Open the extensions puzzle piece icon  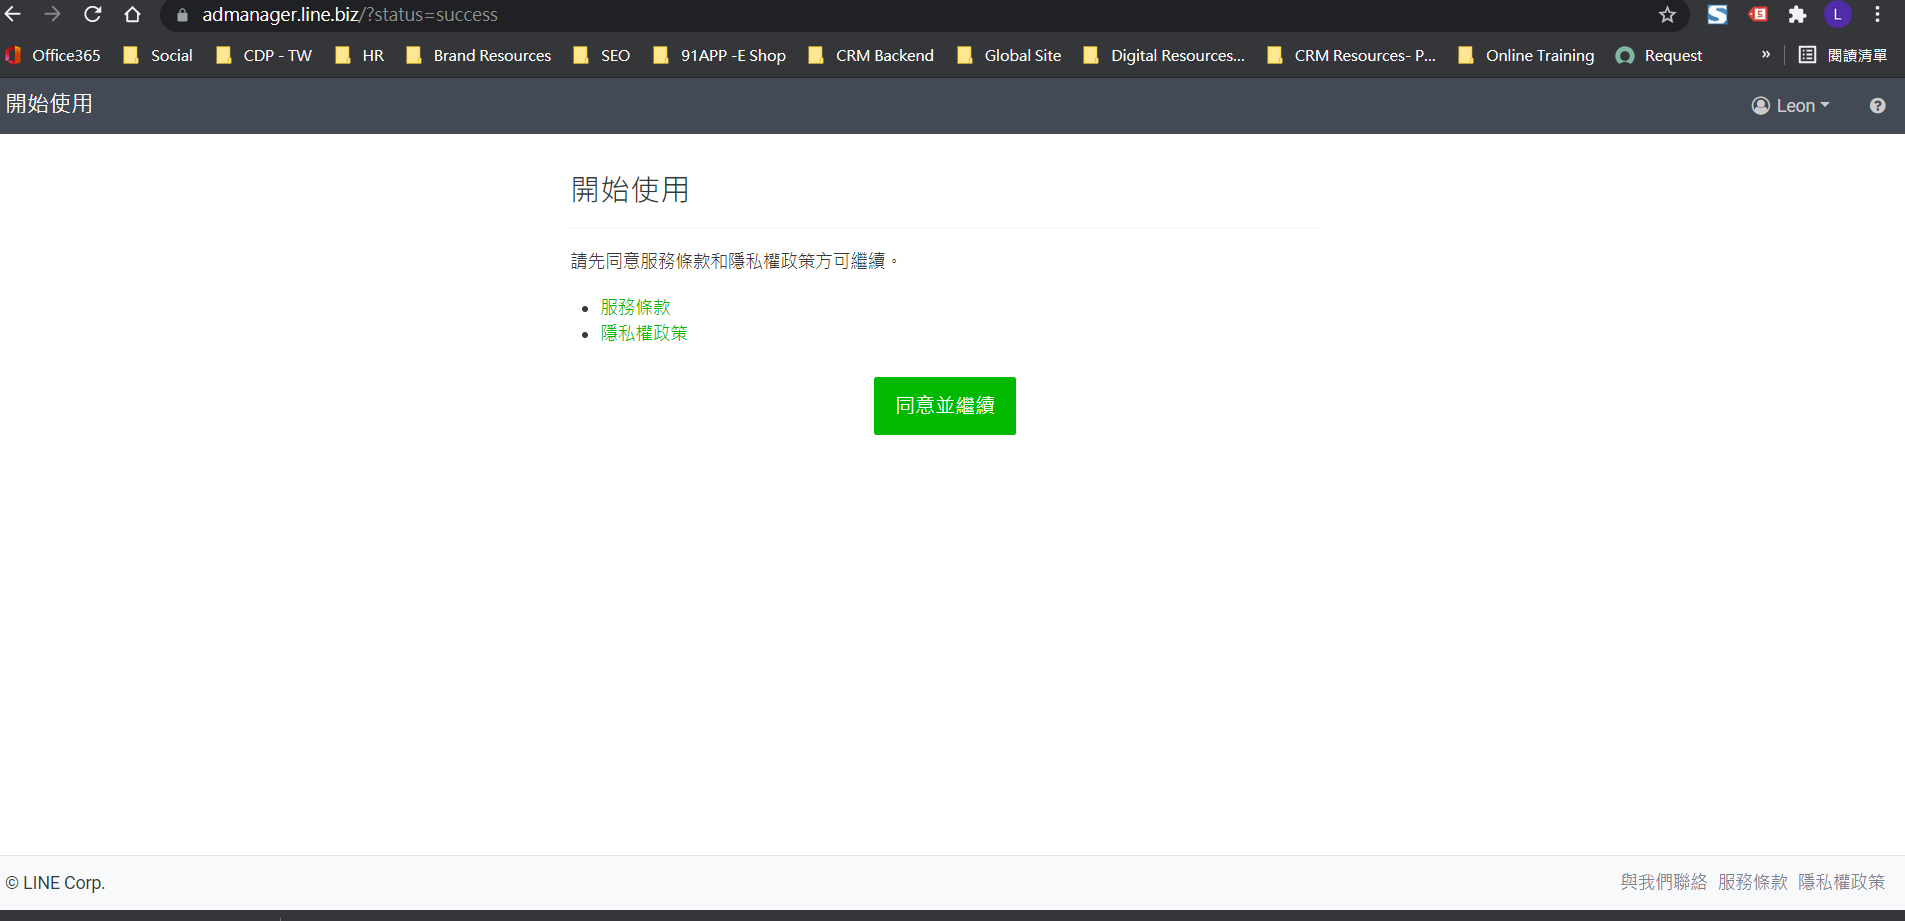tap(1797, 15)
